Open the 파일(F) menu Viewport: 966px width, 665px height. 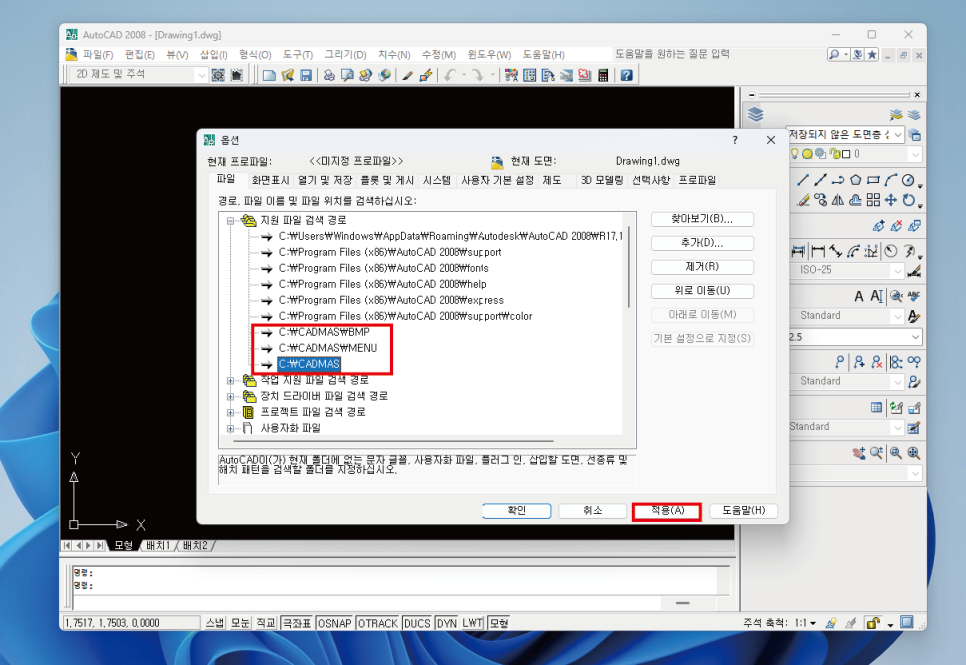[x=98, y=55]
